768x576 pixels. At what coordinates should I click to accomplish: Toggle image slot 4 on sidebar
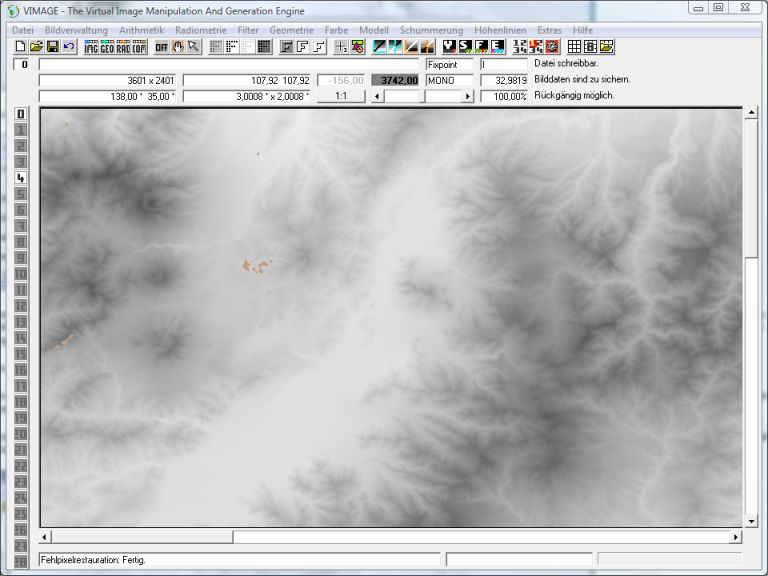point(20,178)
